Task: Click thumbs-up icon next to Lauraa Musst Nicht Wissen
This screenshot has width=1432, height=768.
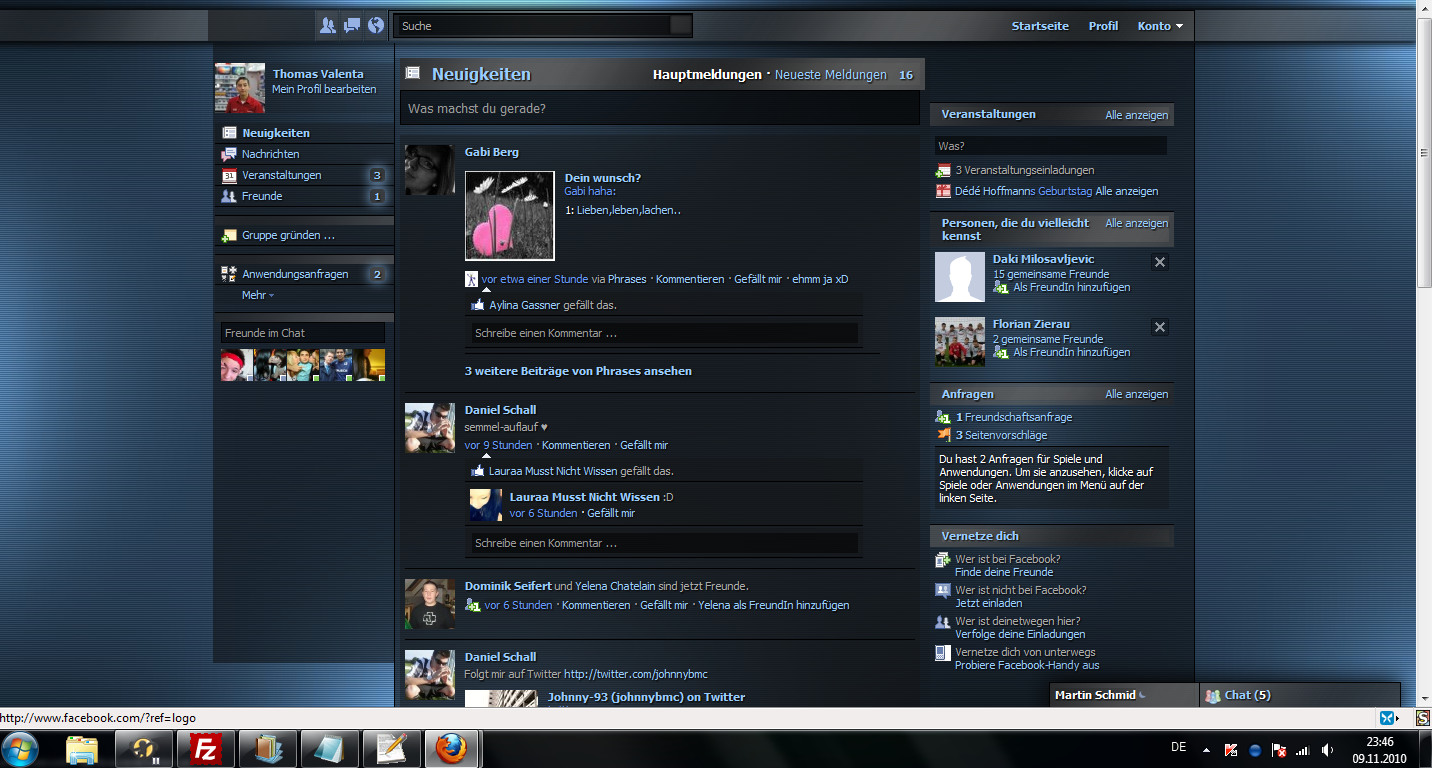Action: (478, 470)
